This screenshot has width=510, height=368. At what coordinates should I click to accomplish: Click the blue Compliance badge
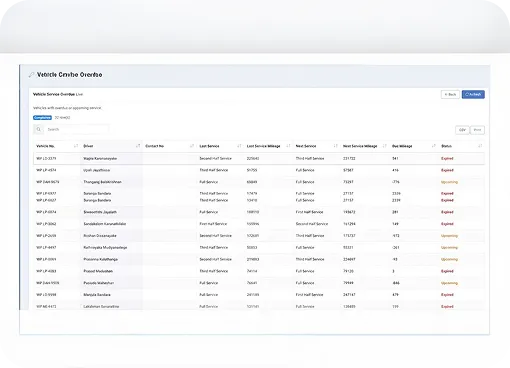tap(42, 118)
